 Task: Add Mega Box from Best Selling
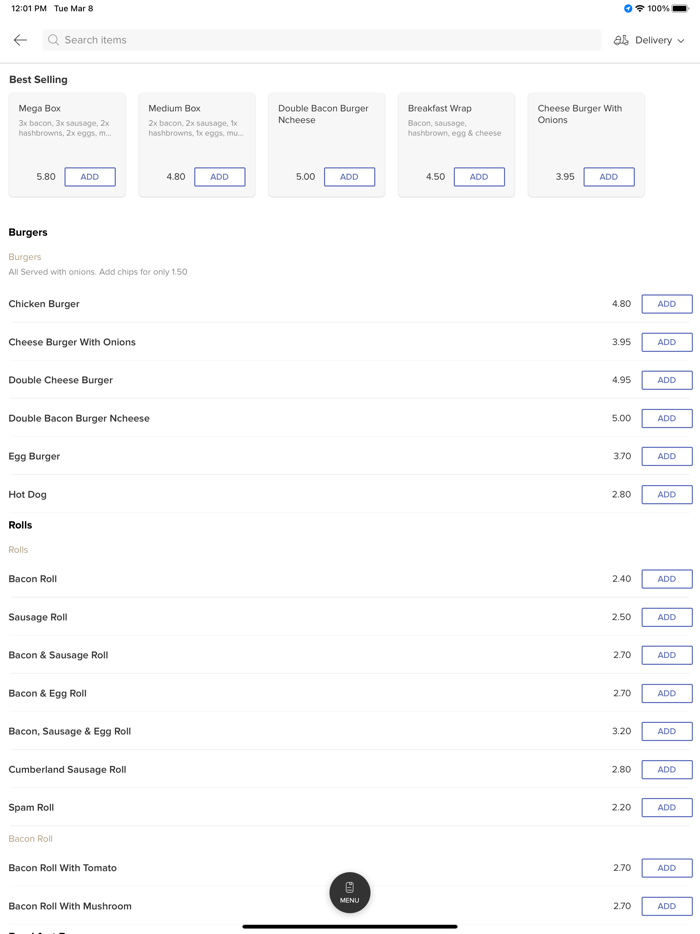pos(90,177)
